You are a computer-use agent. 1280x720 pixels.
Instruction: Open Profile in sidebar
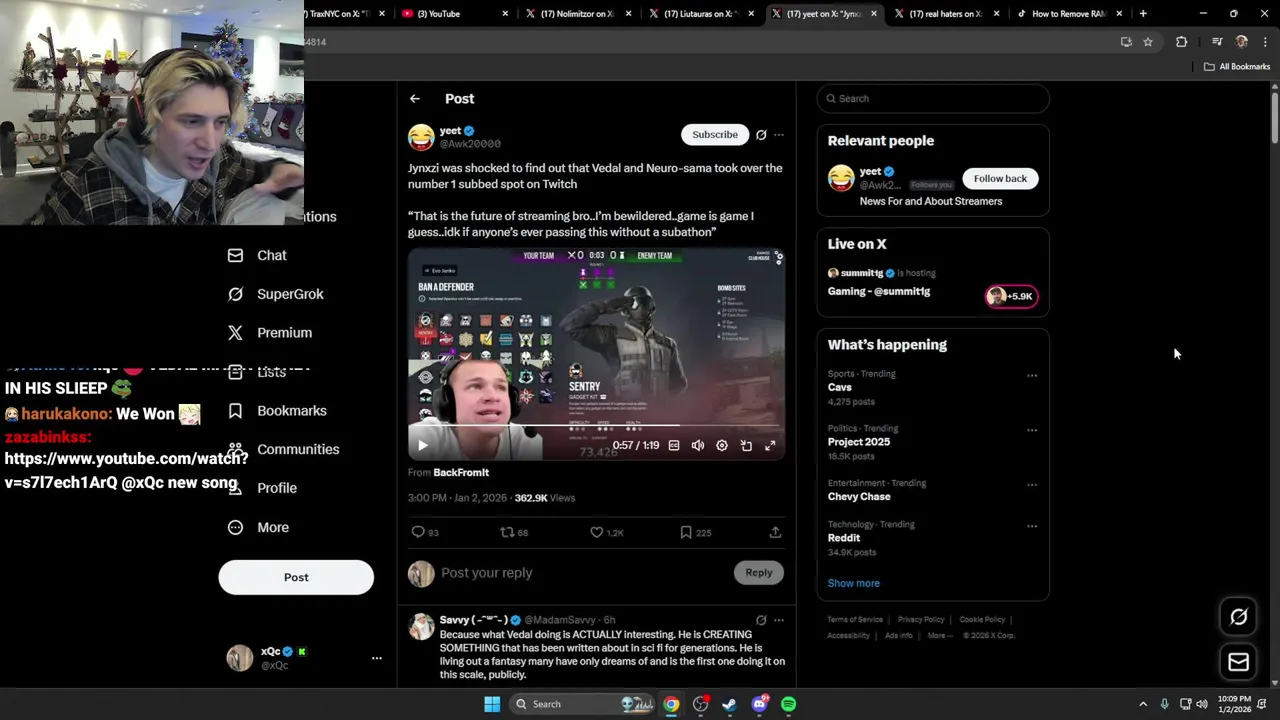(x=262, y=488)
